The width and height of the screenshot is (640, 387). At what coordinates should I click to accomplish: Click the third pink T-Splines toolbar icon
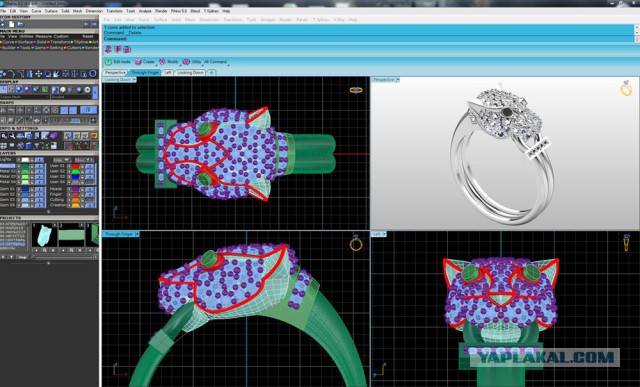pyautogui.click(x=127, y=50)
